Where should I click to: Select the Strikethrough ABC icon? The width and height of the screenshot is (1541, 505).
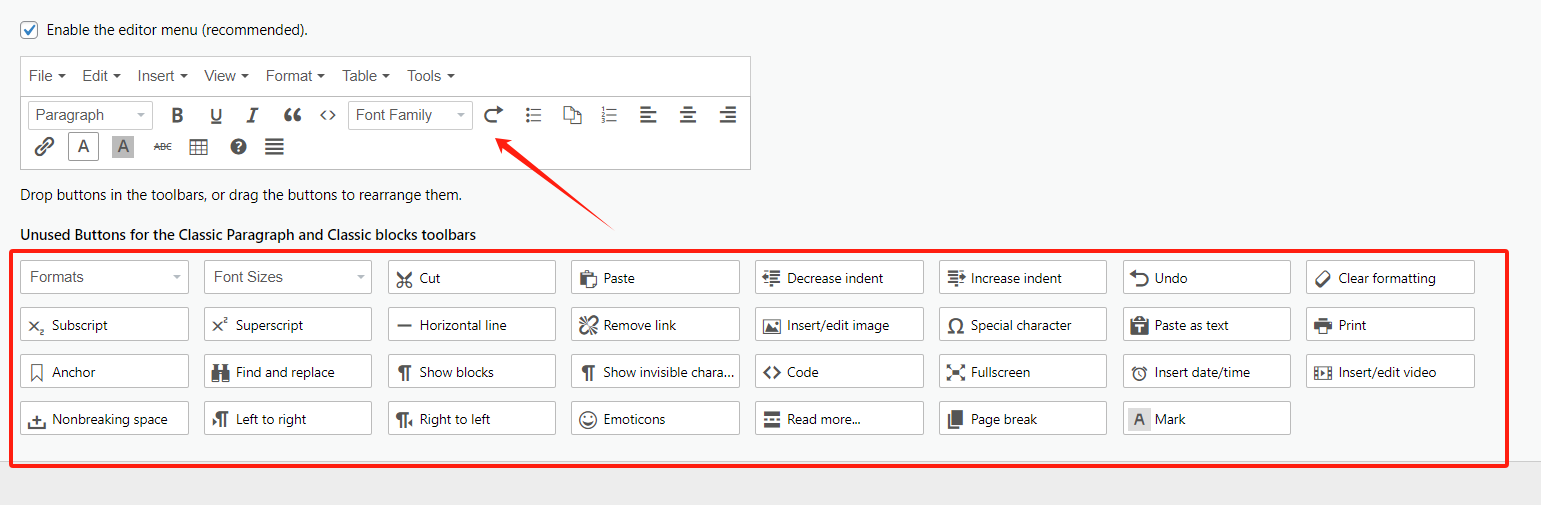162,147
